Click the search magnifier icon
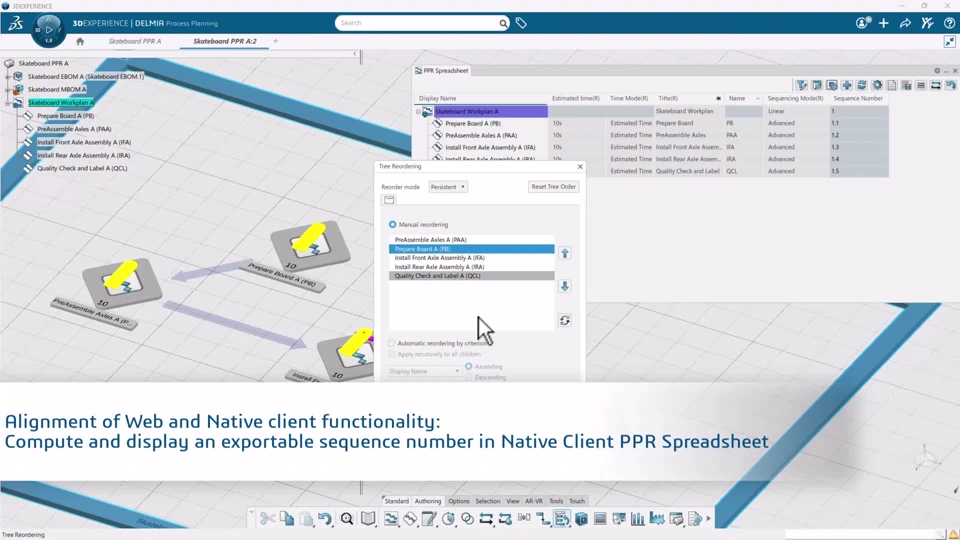The height and width of the screenshot is (540, 960). click(503, 23)
